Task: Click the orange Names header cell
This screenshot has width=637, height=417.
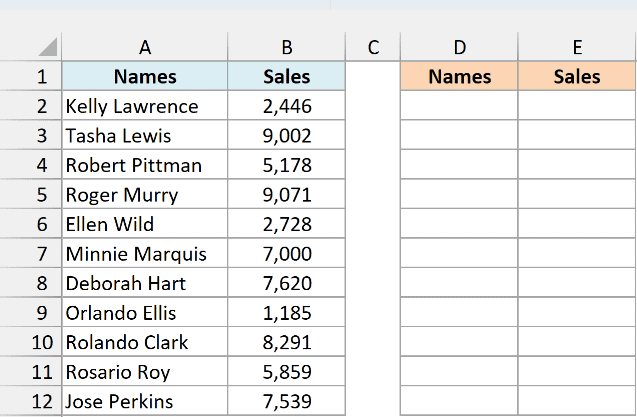Action: [x=459, y=76]
